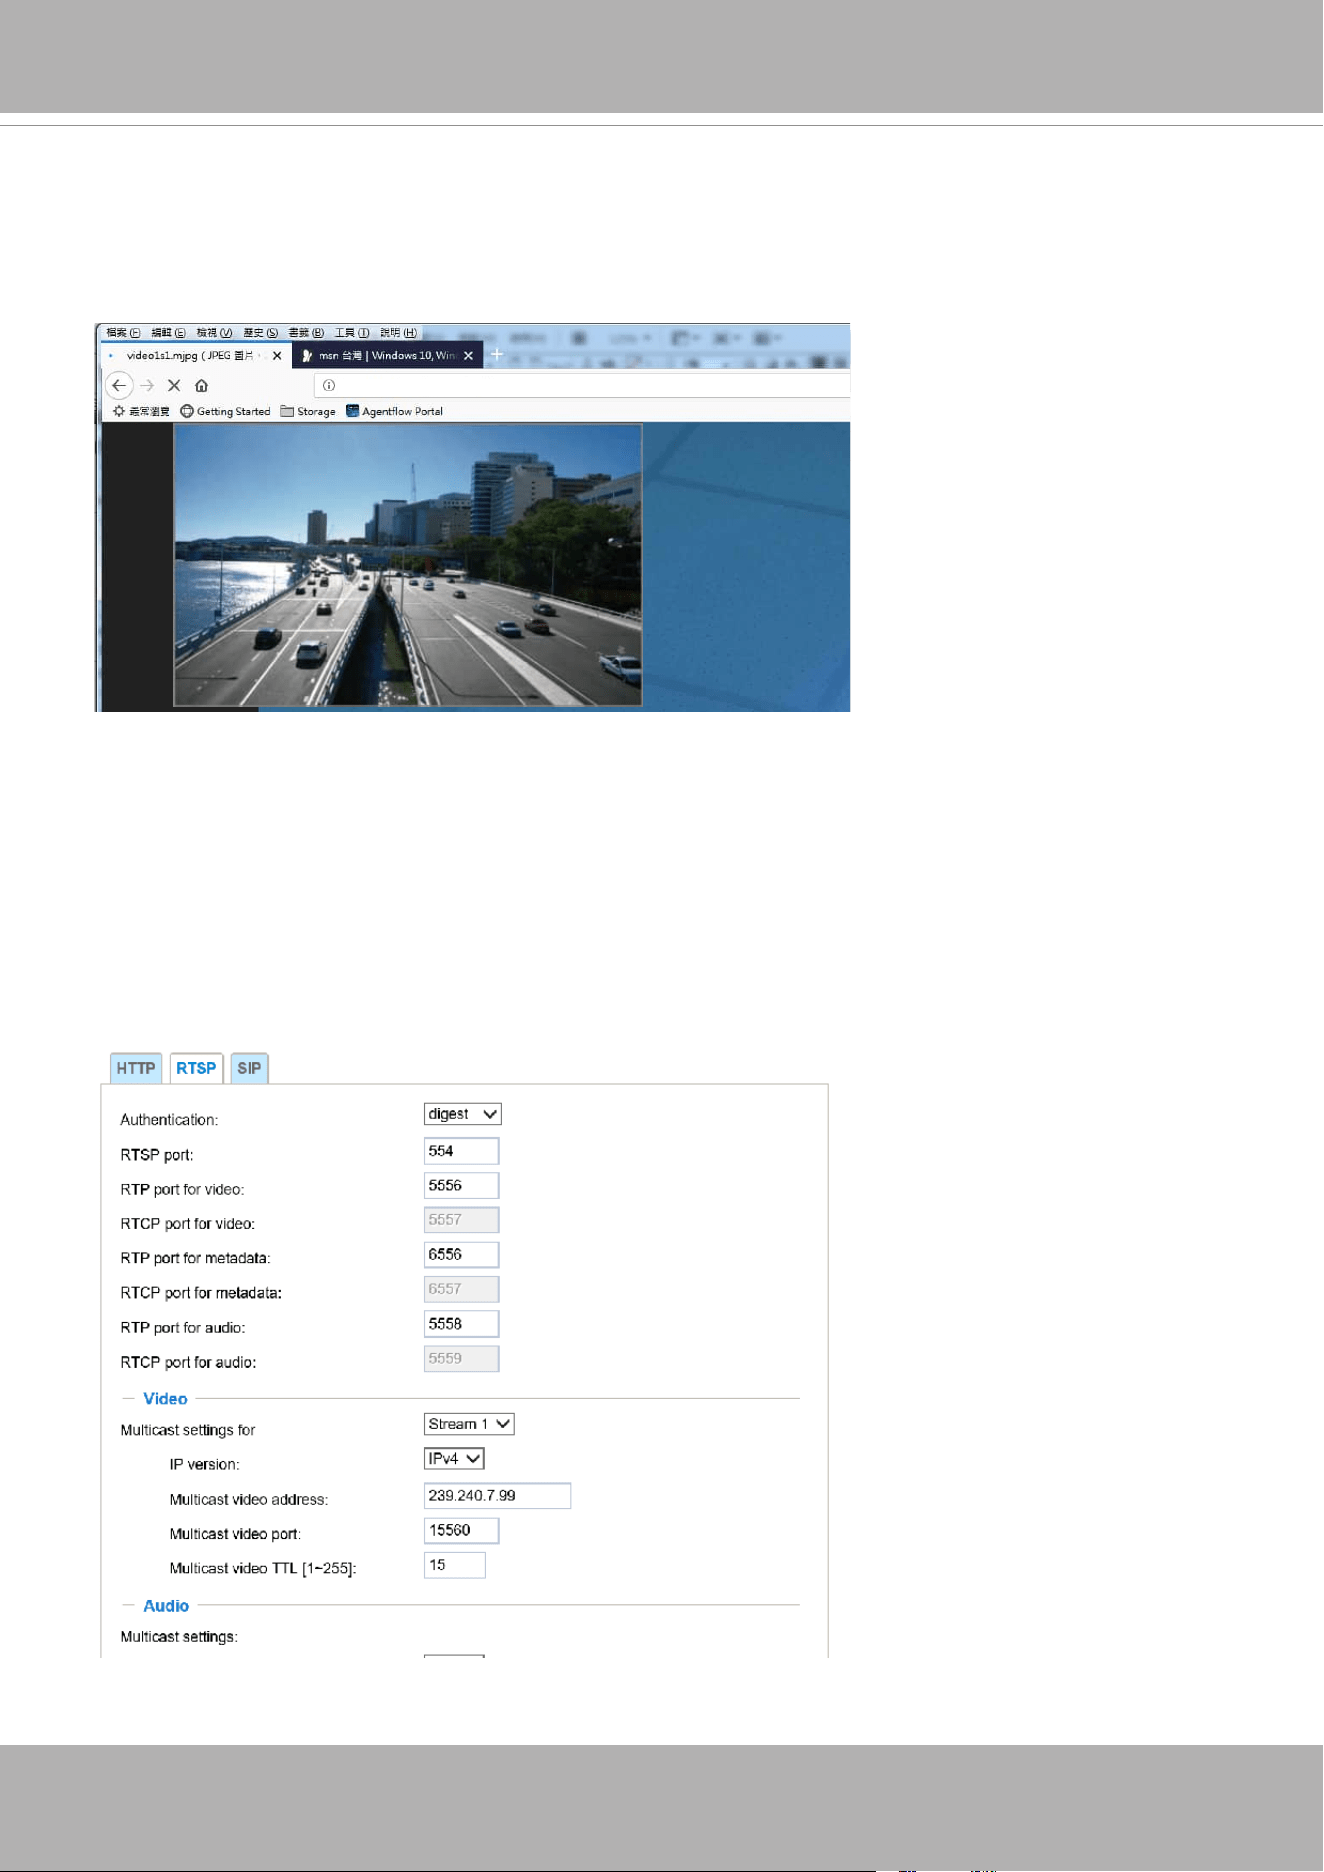This screenshot has width=1324, height=1872.
Task: Open the Storage bookmark folder
Action: (308, 411)
